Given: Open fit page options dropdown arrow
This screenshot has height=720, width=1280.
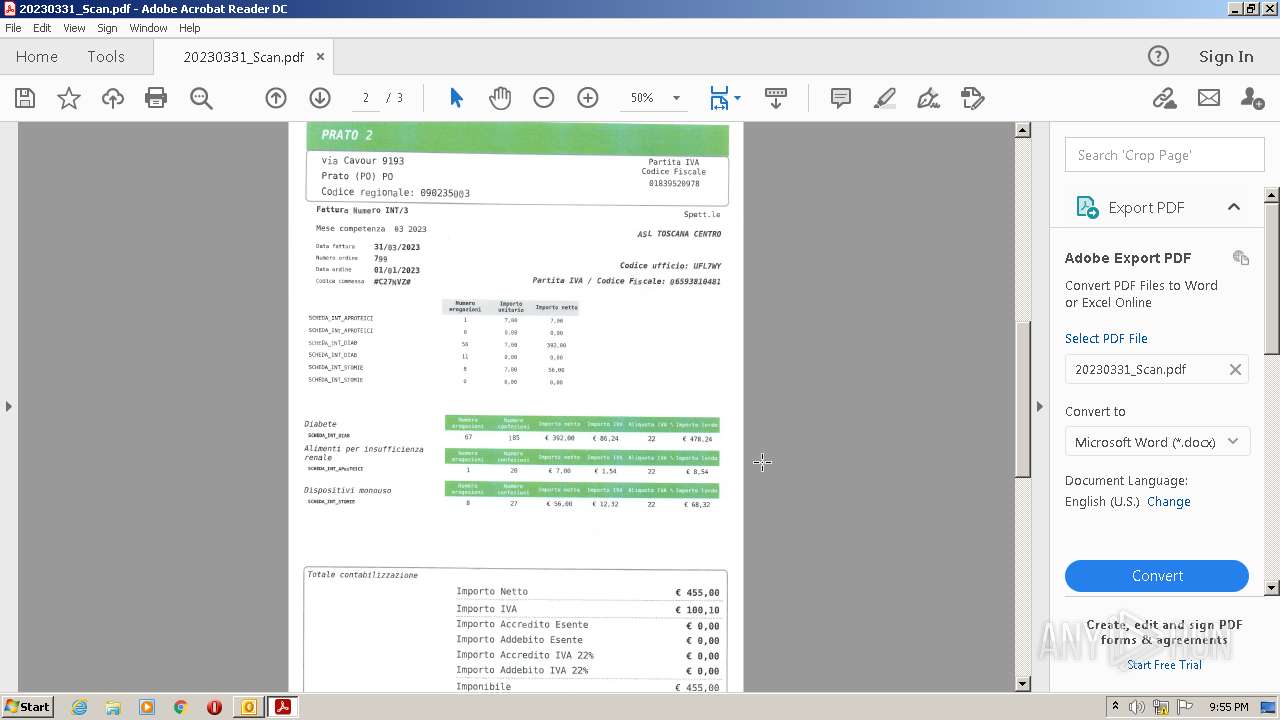Looking at the screenshot, I should [737, 98].
